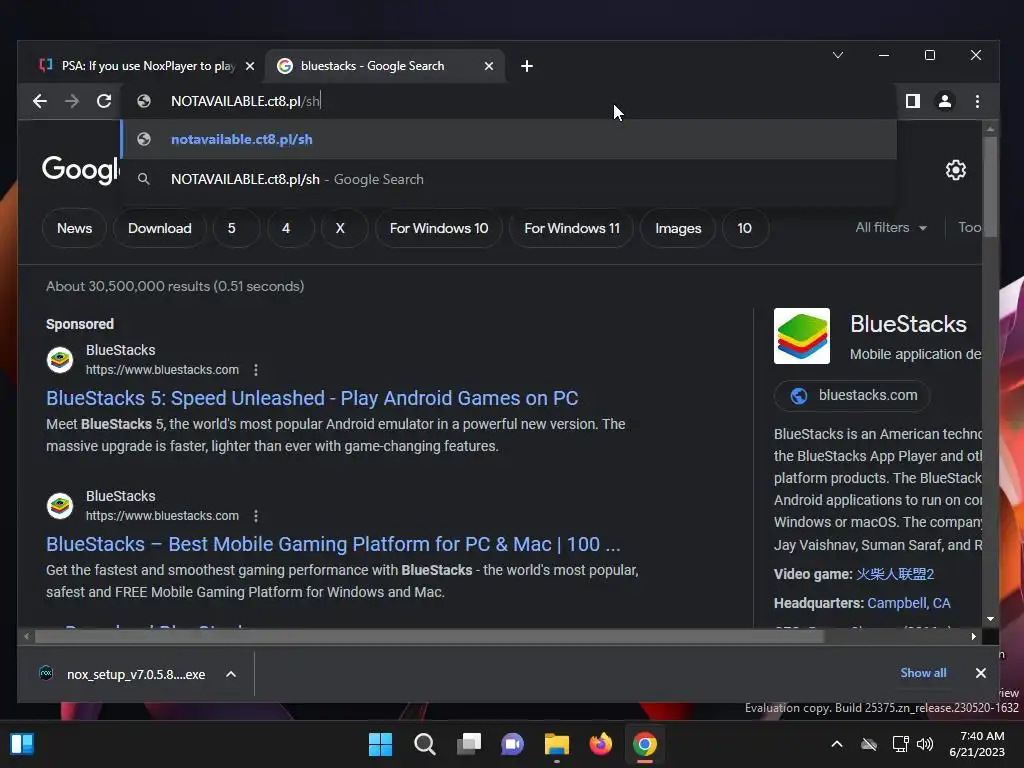This screenshot has height=768, width=1024.
Task: Click second result's BlueStacks favicon
Action: coord(59,506)
